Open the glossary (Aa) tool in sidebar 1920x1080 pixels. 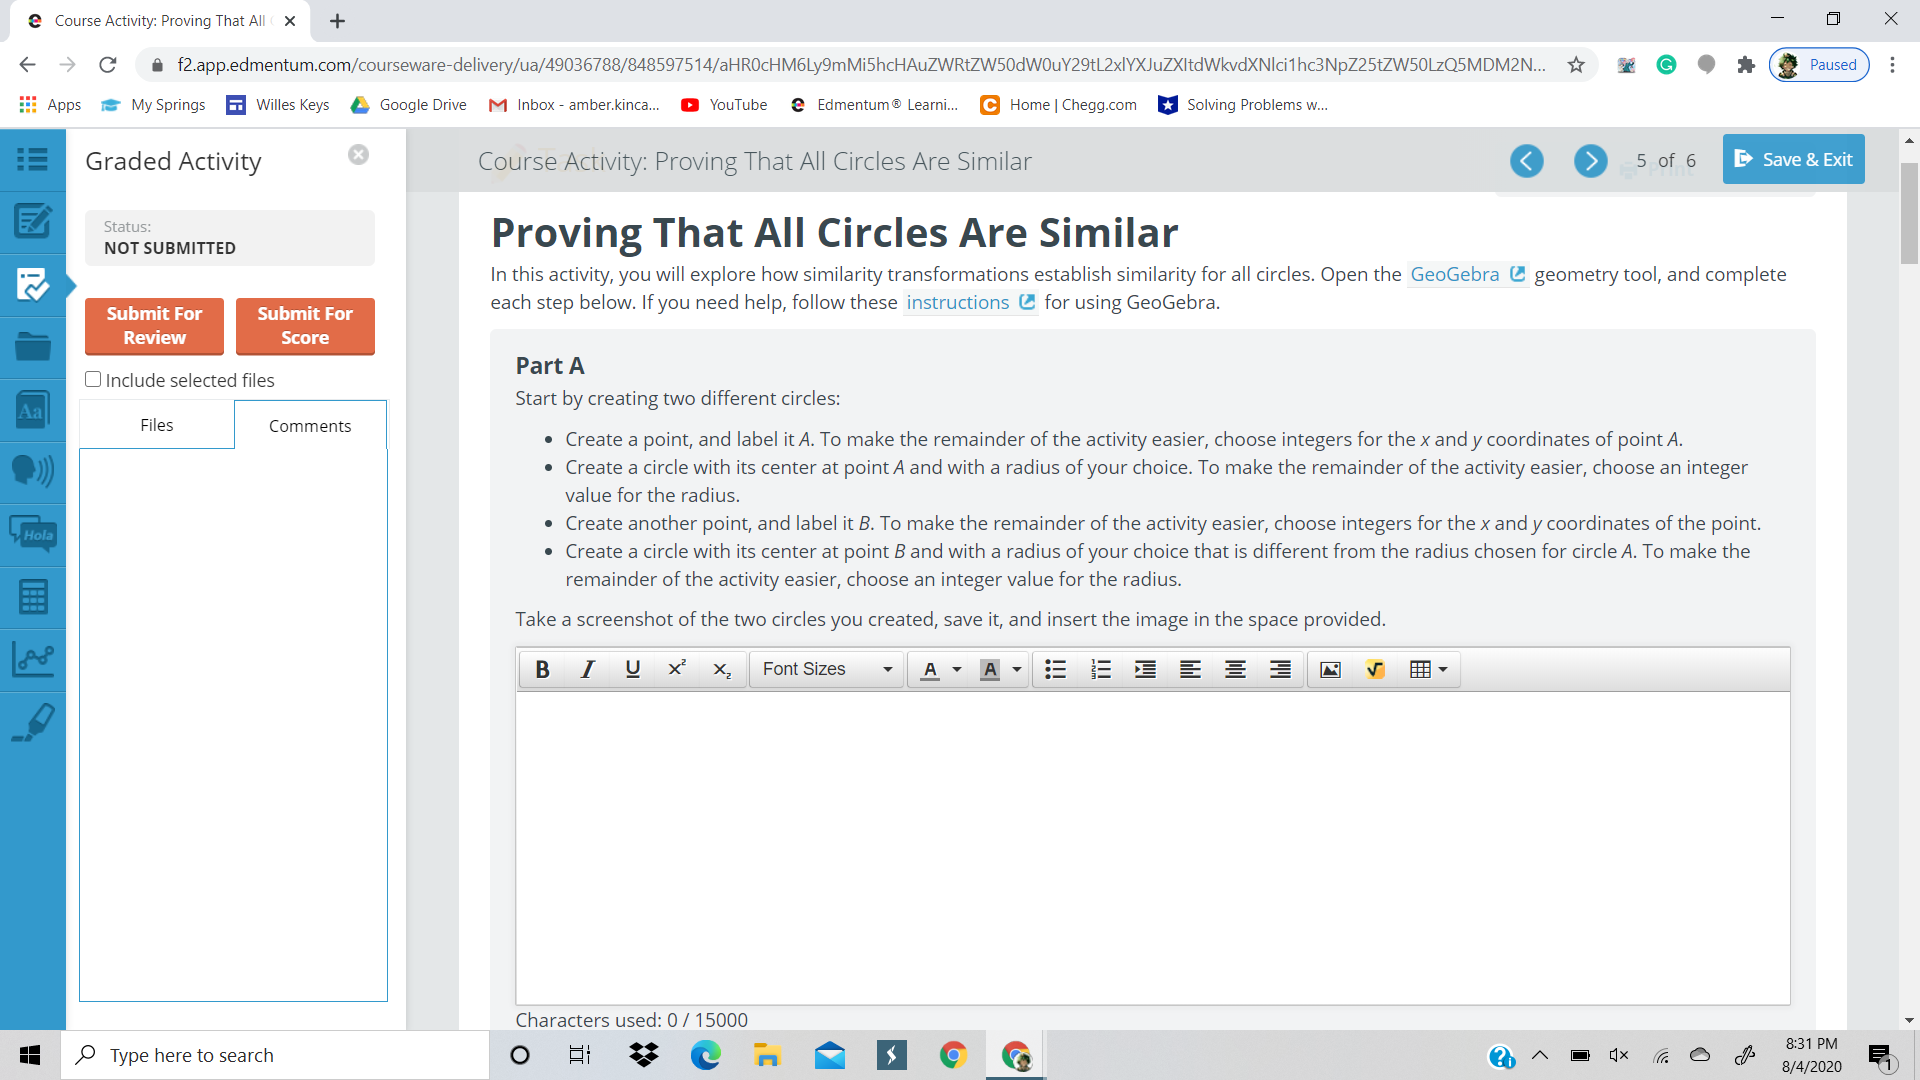tap(33, 409)
